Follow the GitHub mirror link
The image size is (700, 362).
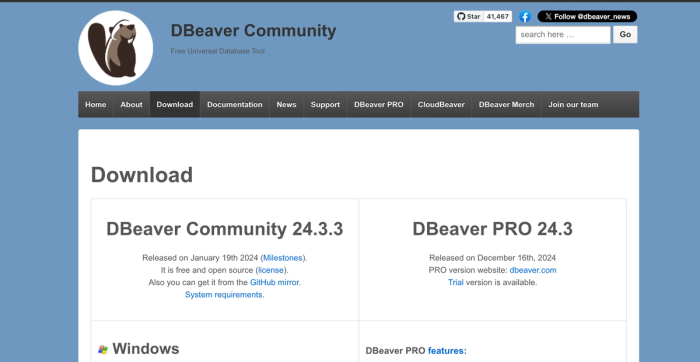[275, 282]
